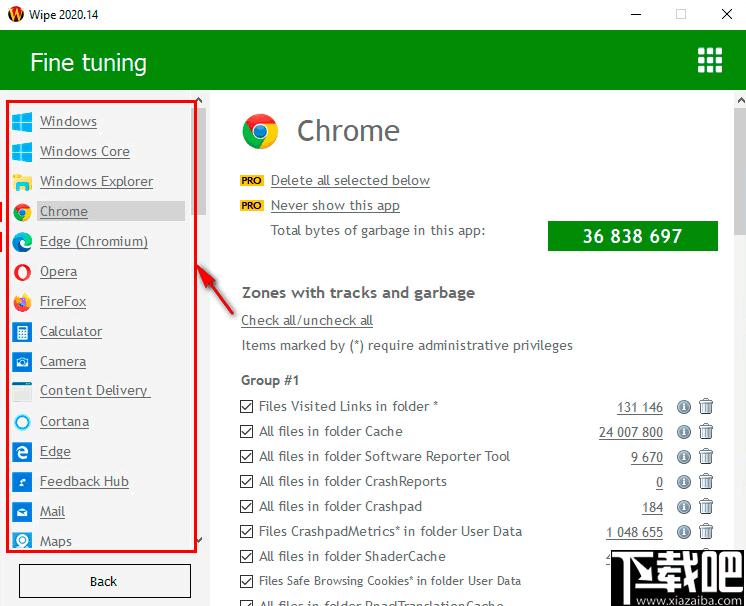Uncheck All files in folder ShaderCache
746x606 pixels.
click(246, 557)
